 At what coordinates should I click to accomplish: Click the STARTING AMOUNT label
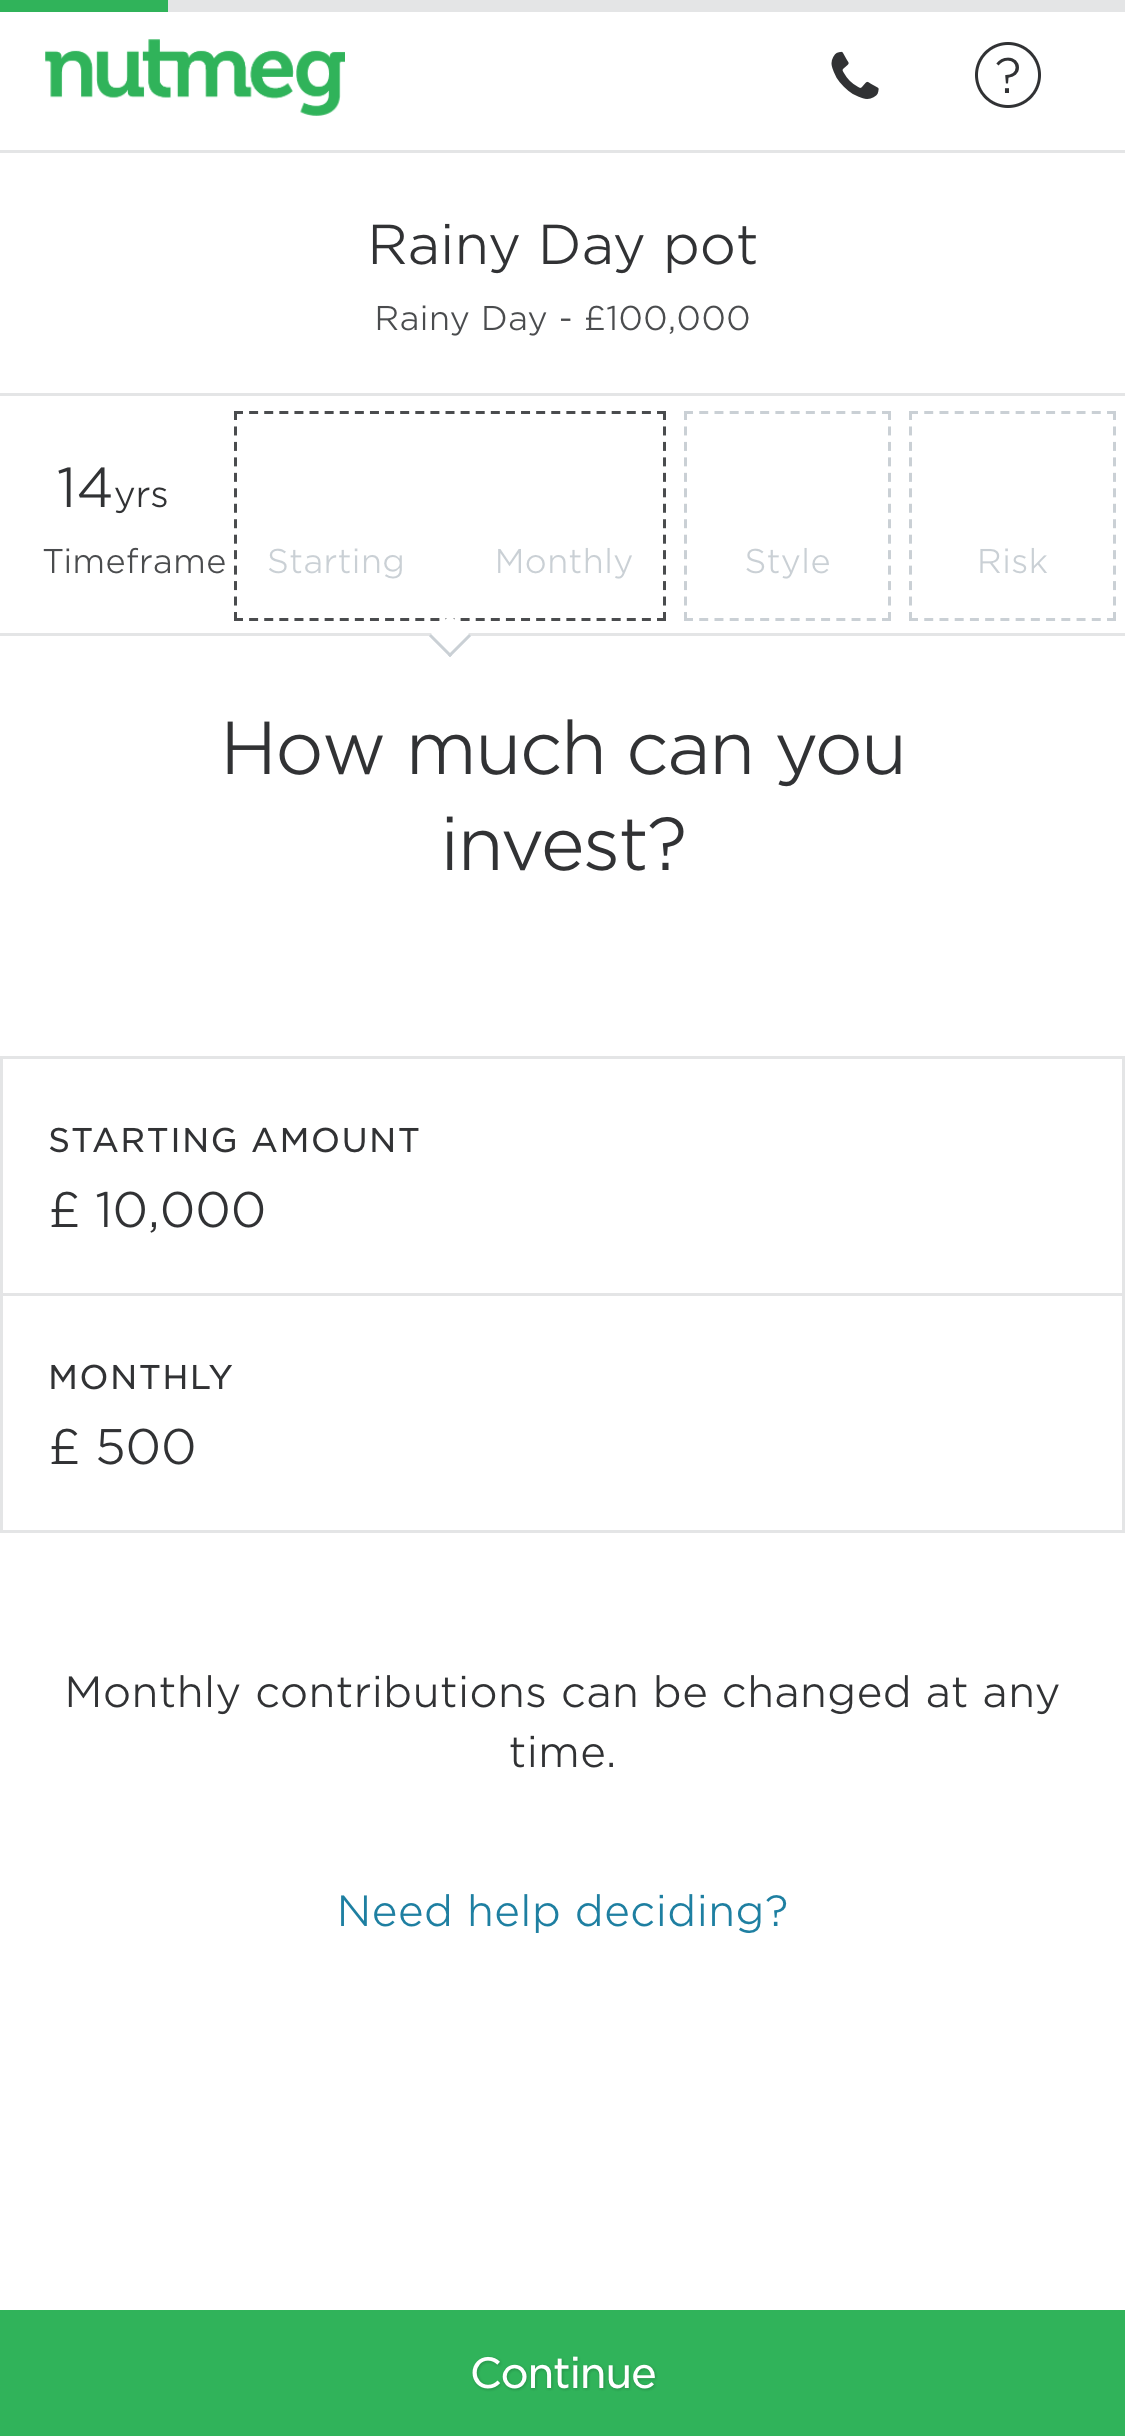coord(235,1140)
